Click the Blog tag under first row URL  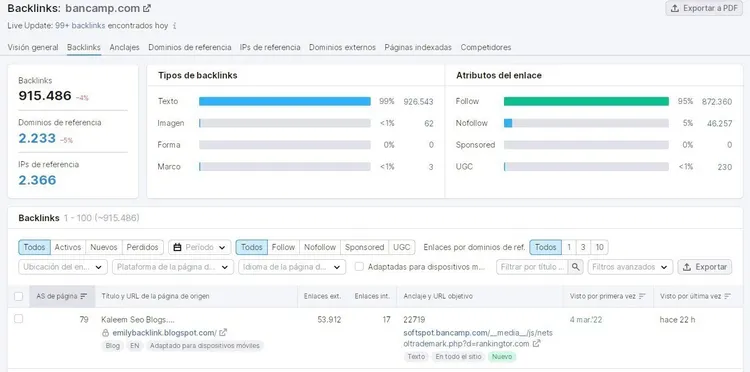click(112, 345)
